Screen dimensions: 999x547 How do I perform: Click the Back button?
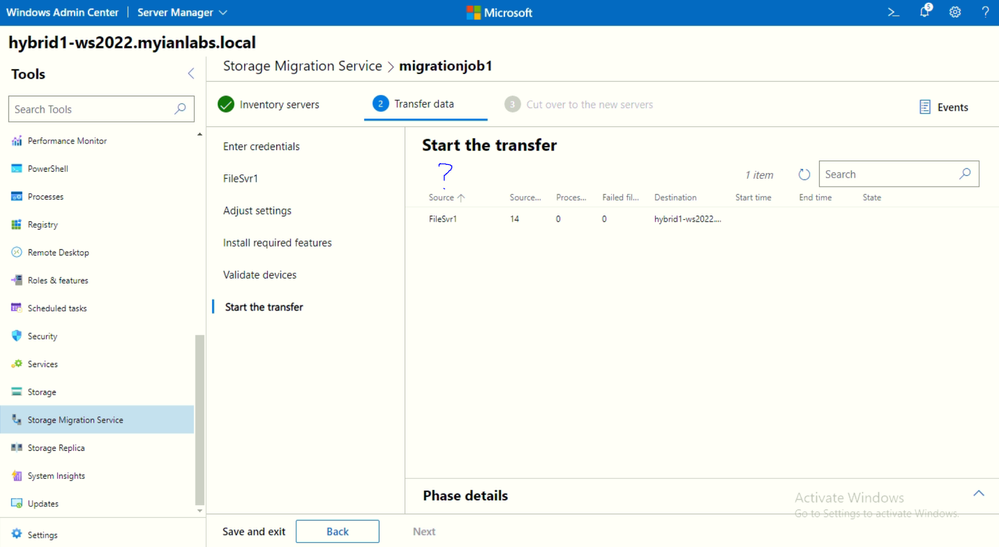[338, 532]
